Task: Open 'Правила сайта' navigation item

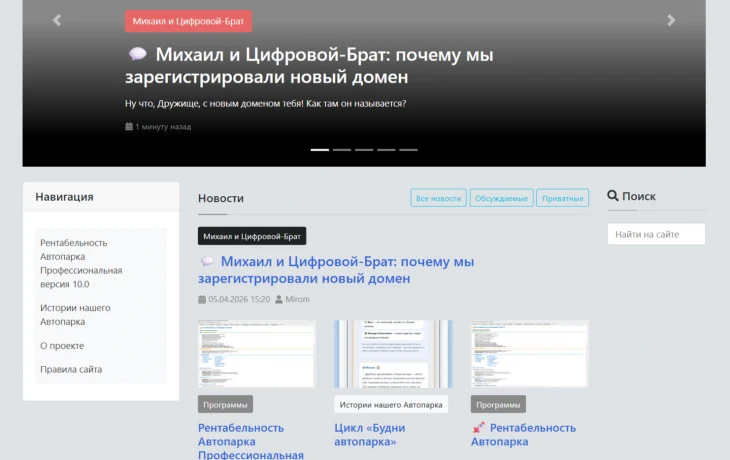Action: pyautogui.click(x=71, y=369)
